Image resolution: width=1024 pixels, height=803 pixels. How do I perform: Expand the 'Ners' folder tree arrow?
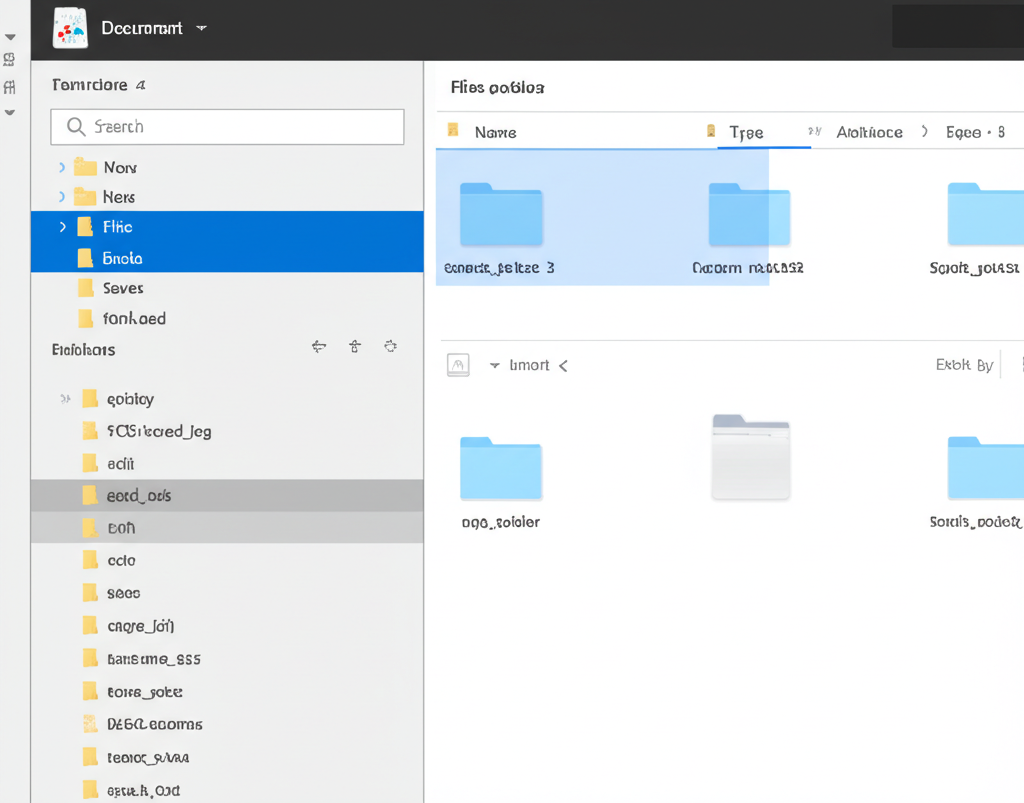[x=62, y=197]
